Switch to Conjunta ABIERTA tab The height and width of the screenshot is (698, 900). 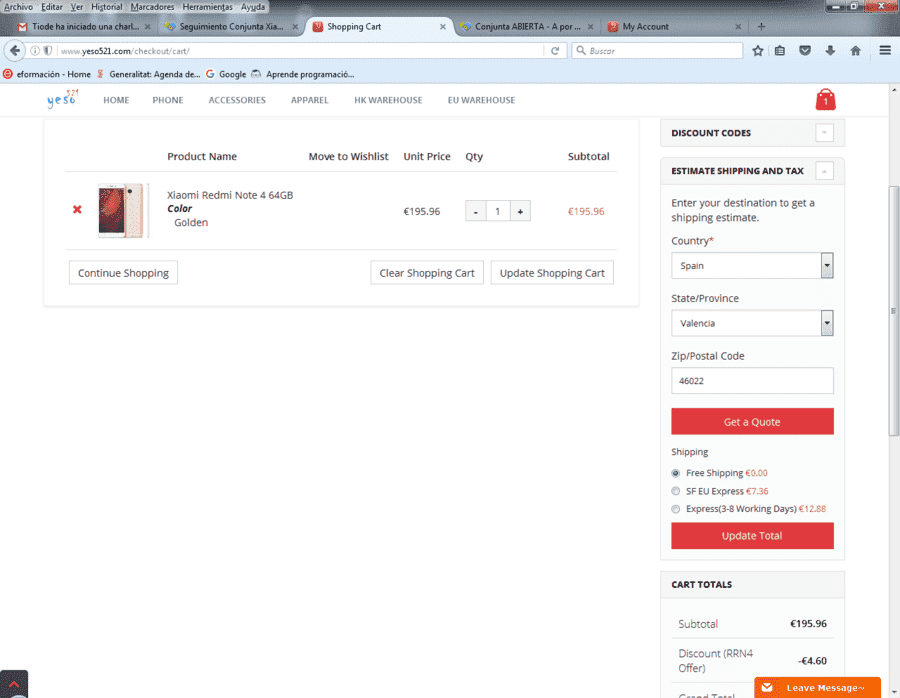click(x=527, y=26)
